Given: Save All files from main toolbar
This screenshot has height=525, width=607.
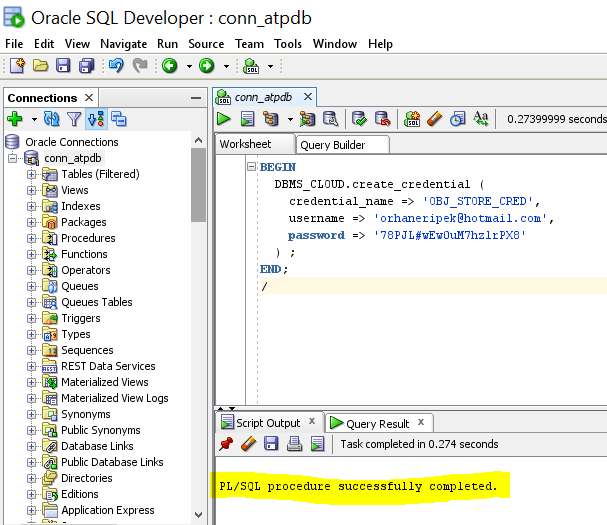Looking at the screenshot, I should tap(86, 66).
